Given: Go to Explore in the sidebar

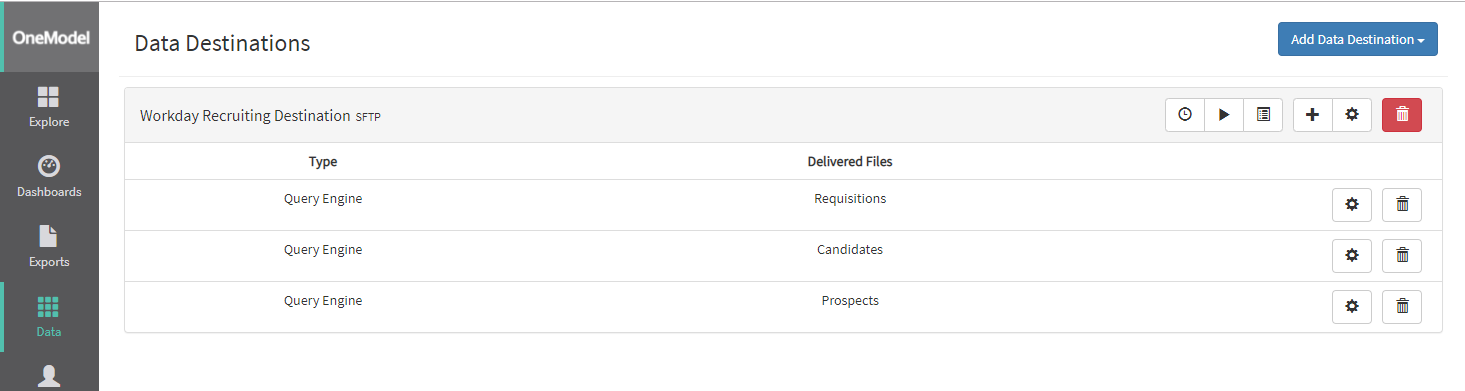Looking at the screenshot, I should pyautogui.click(x=49, y=107).
